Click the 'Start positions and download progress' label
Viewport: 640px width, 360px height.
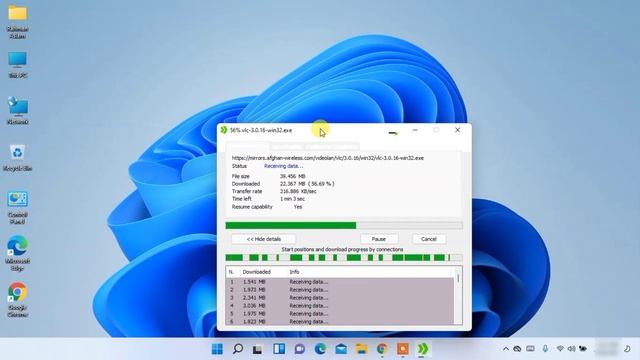click(342, 249)
